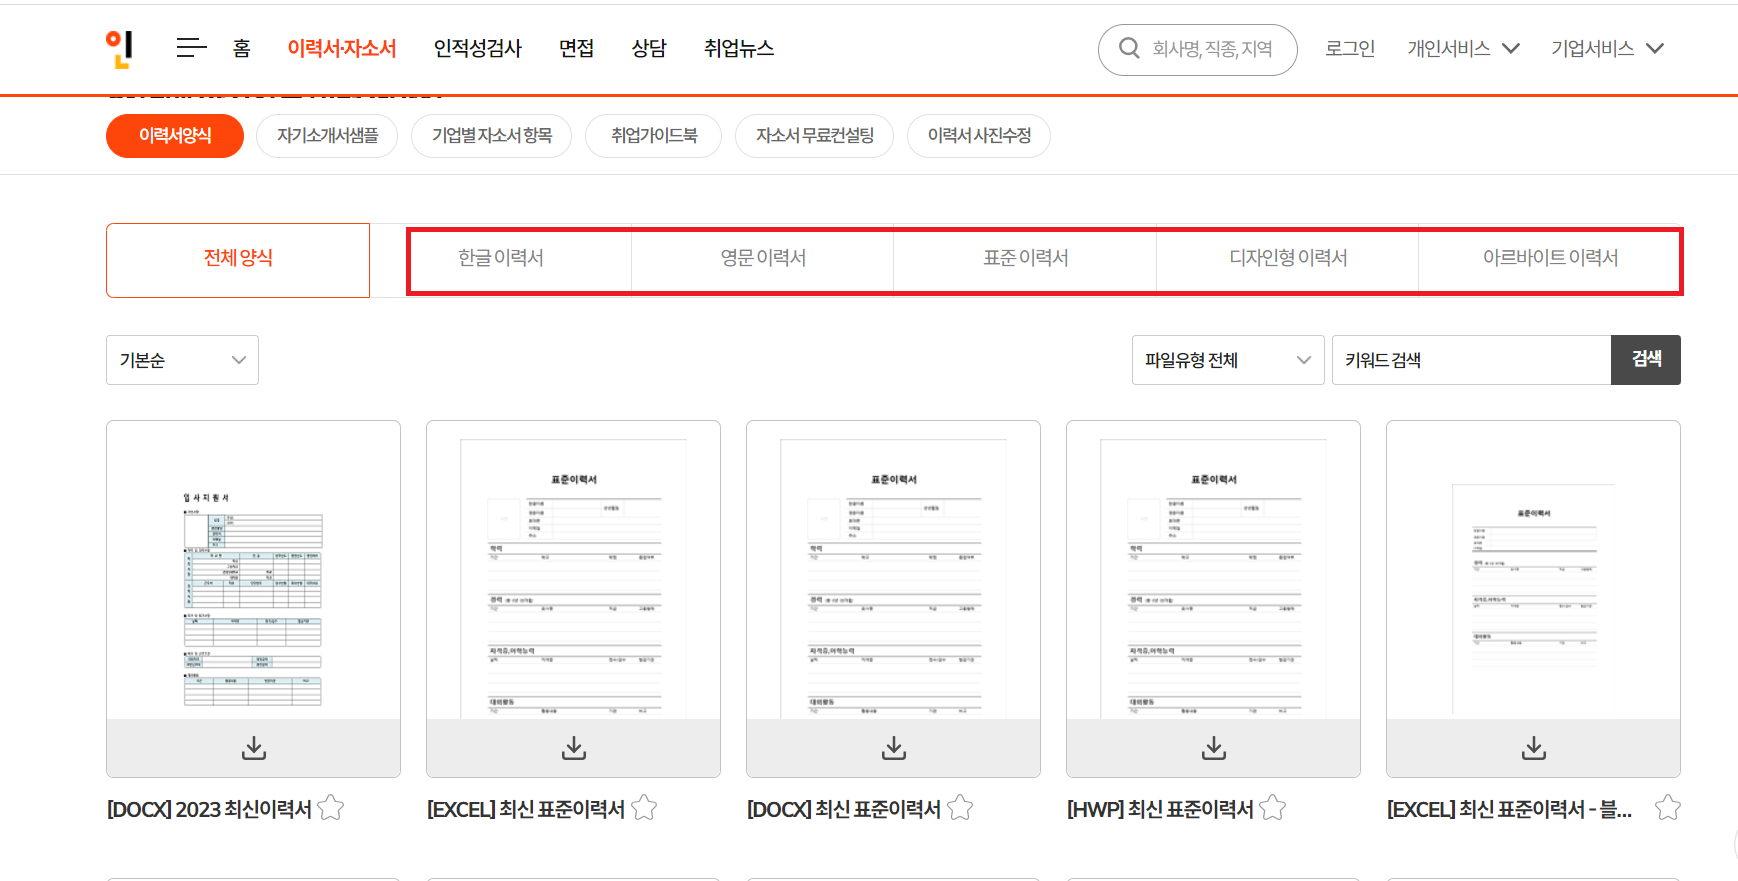The width and height of the screenshot is (1738, 881).
Task: Open the 취업뉴스 menu
Action: (739, 48)
